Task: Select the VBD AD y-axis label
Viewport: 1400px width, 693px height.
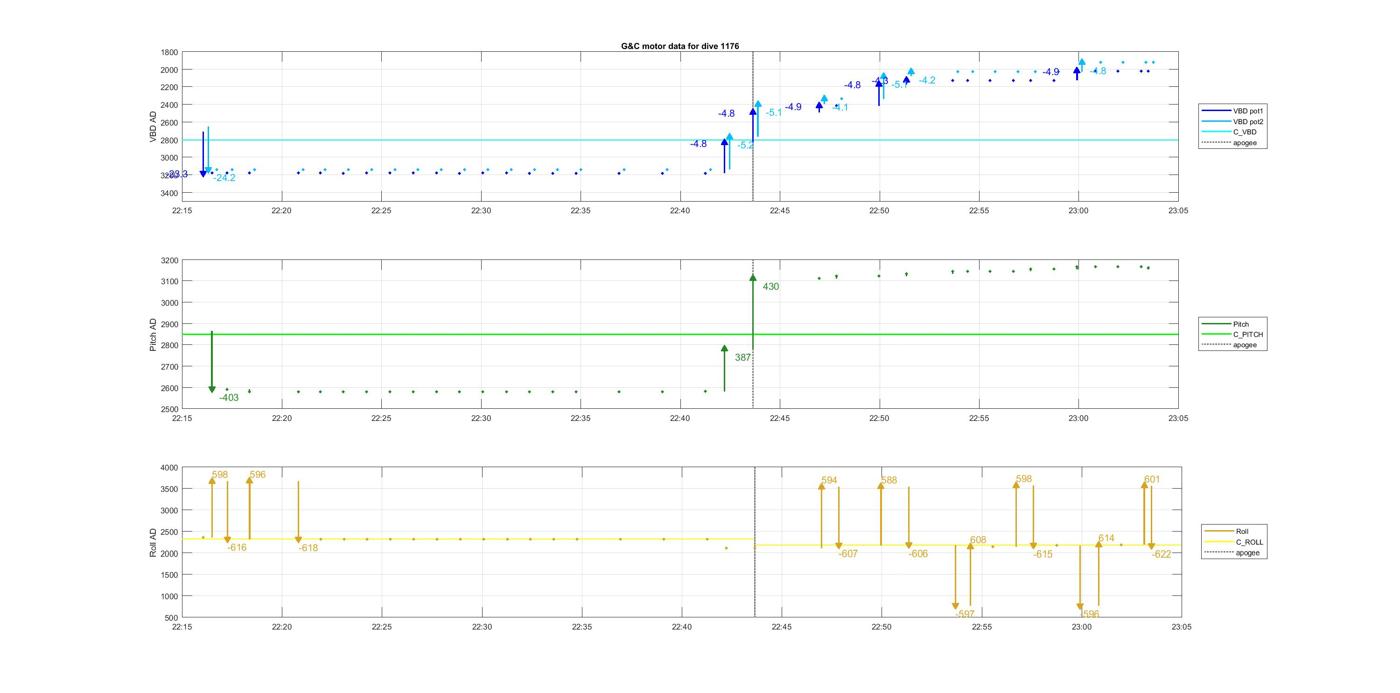Action: point(153,127)
